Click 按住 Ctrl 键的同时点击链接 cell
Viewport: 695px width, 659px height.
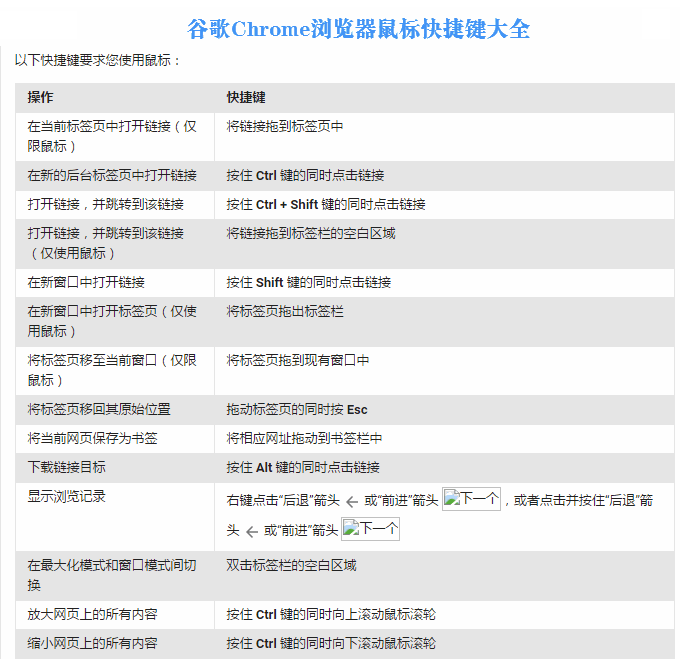pyautogui.click(x=445, y=175)
